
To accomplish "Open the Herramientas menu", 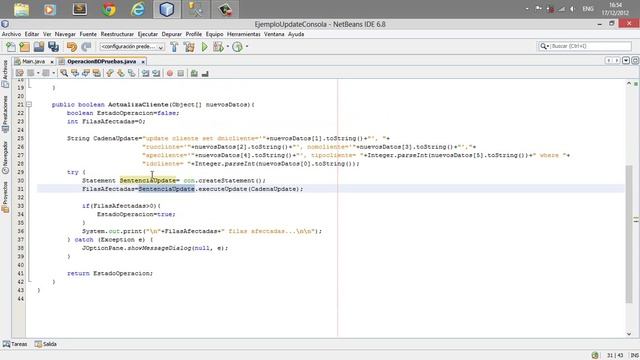I will (x=244, y=34).
